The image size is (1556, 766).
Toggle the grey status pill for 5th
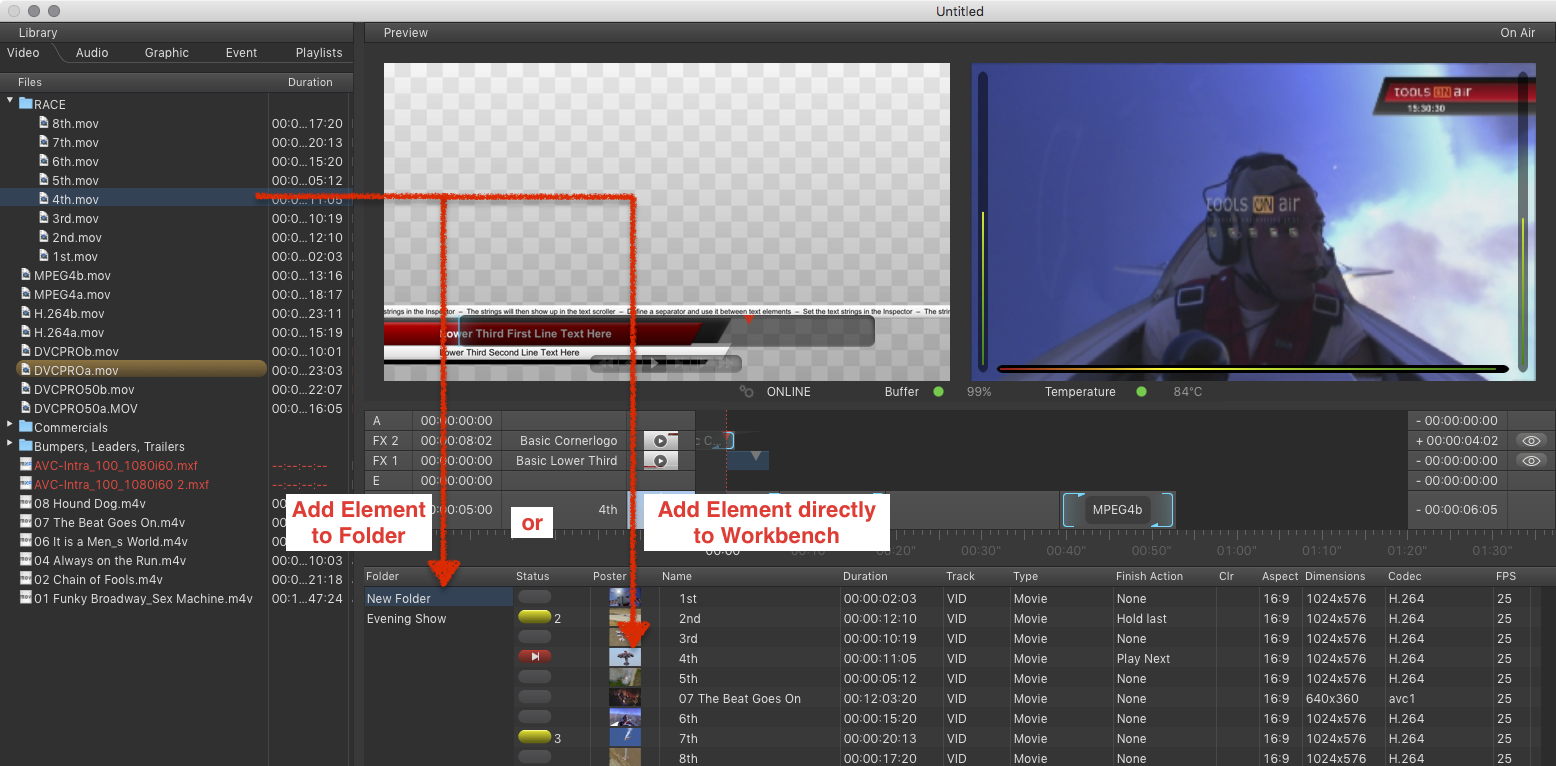pos(534,677)
